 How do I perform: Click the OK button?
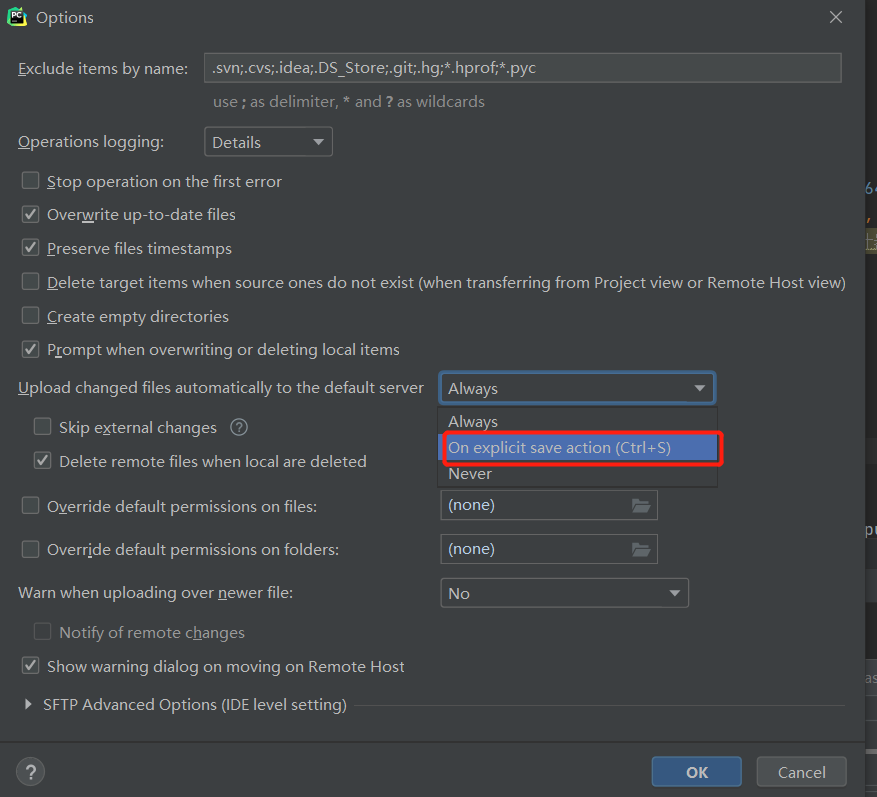[696, 772]
